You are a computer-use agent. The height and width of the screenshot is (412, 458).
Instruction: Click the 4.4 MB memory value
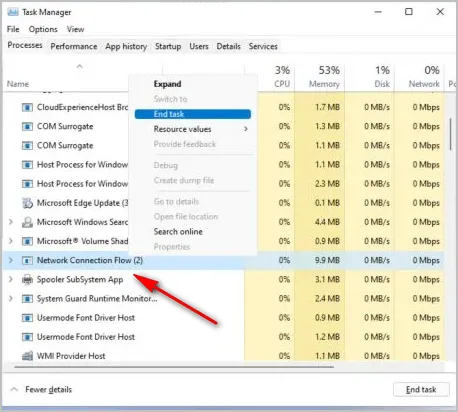[x=327, y=222]
